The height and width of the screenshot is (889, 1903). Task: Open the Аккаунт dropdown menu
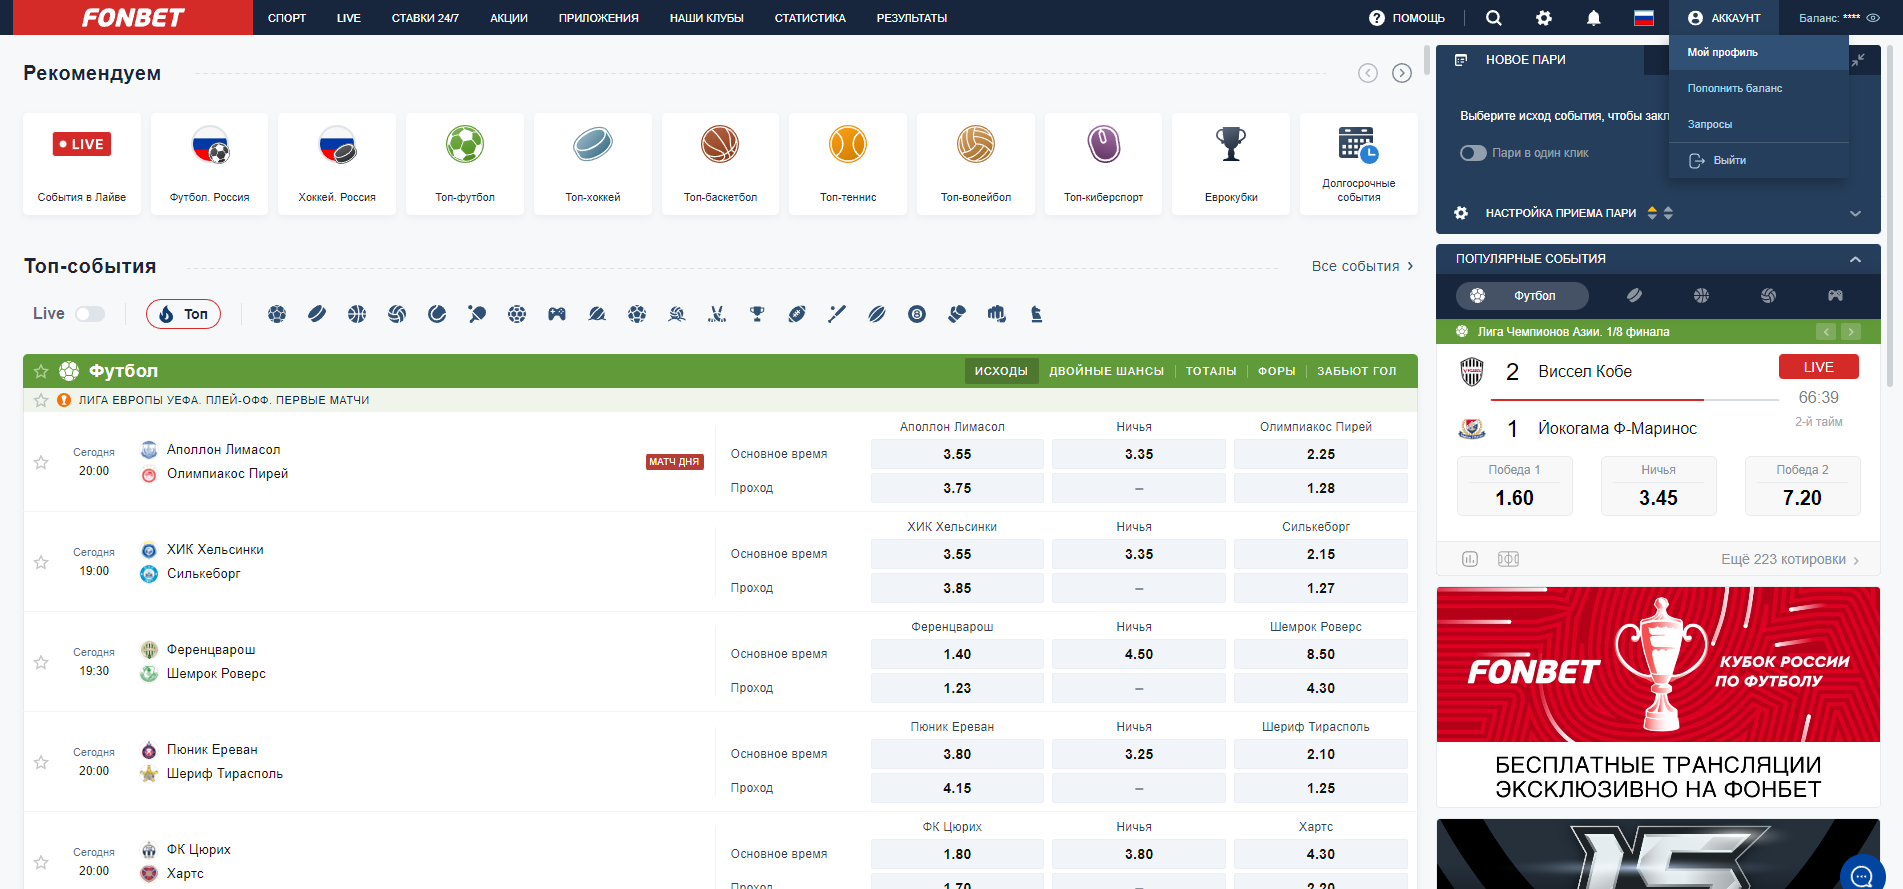(x=1724, y=18)
